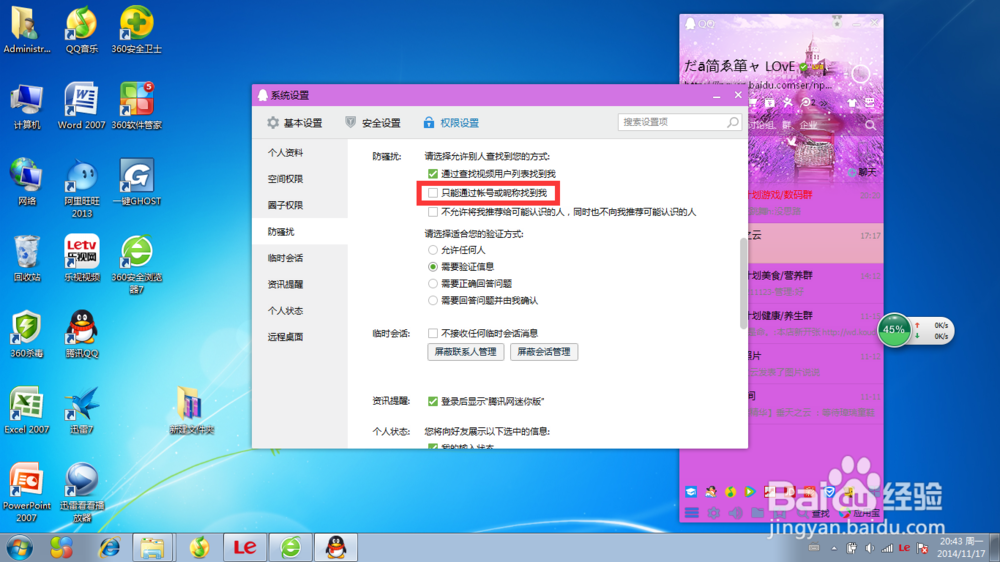This screenshot has height=562, width=1000.
Task: Click 聊天 button in QQ panel
Action: [x=862, y=172]
